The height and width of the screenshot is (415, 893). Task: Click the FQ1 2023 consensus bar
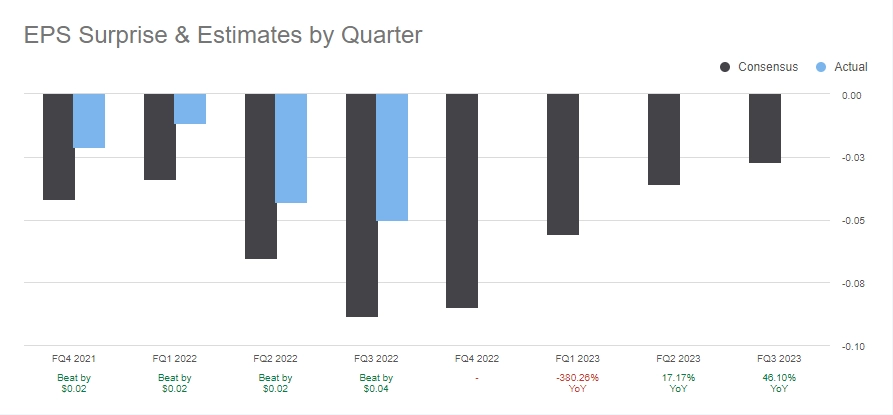(563, 165)
